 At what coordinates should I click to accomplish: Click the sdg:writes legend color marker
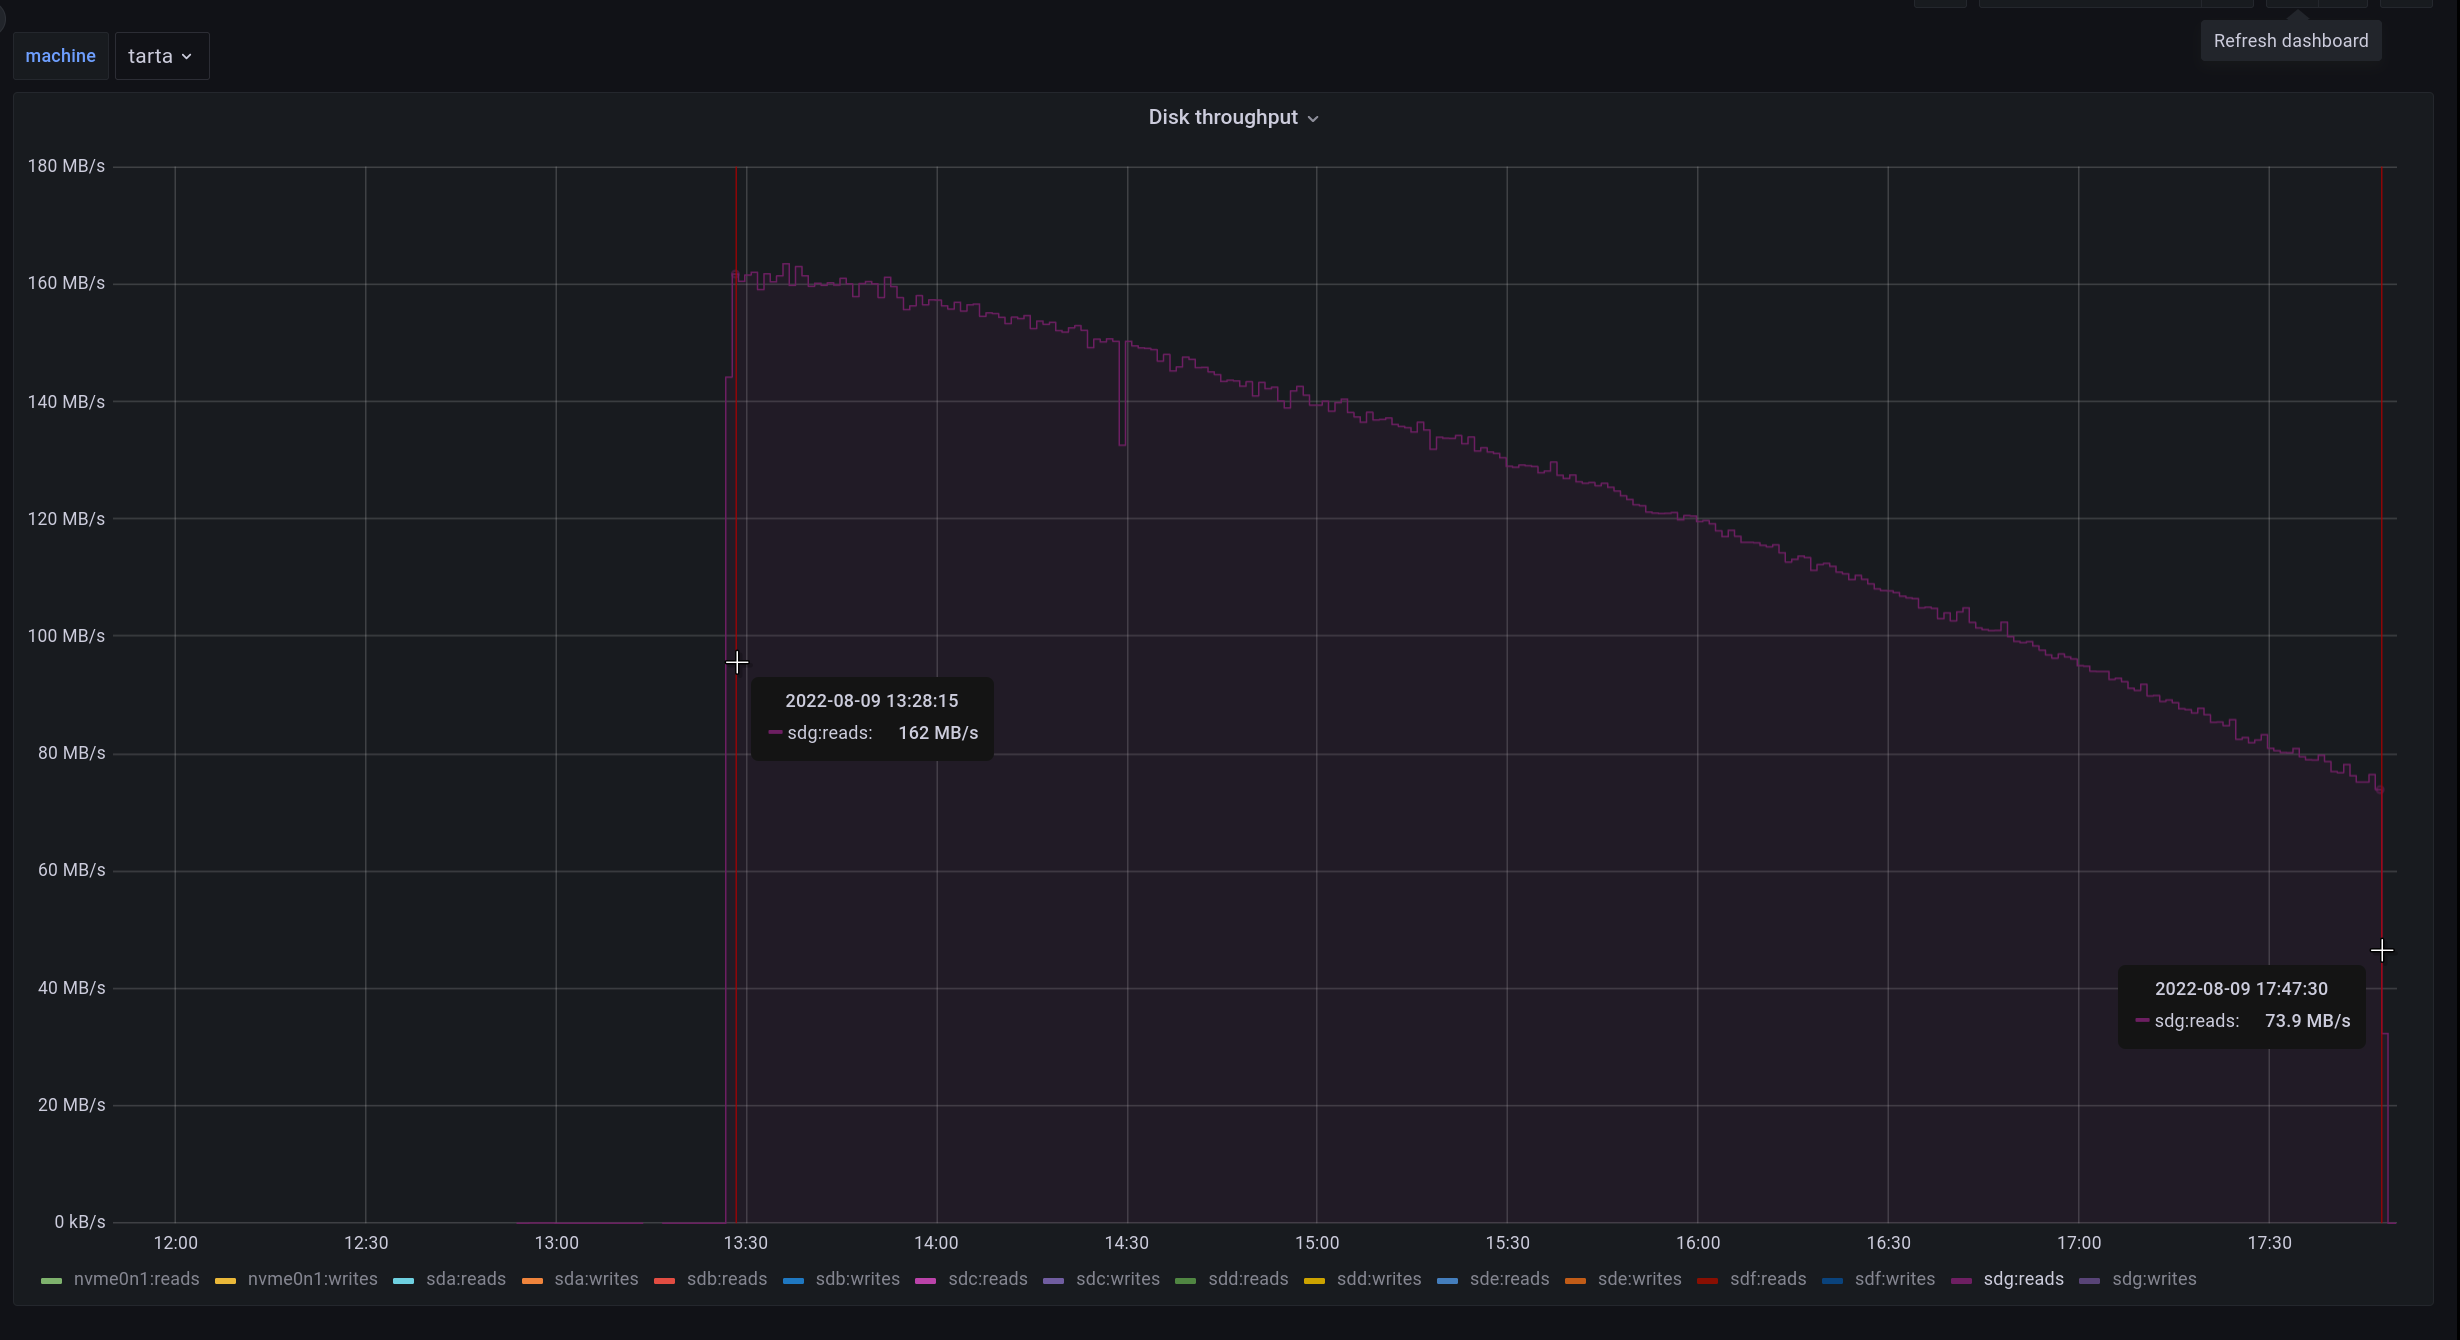[x=2089, y=1280]
